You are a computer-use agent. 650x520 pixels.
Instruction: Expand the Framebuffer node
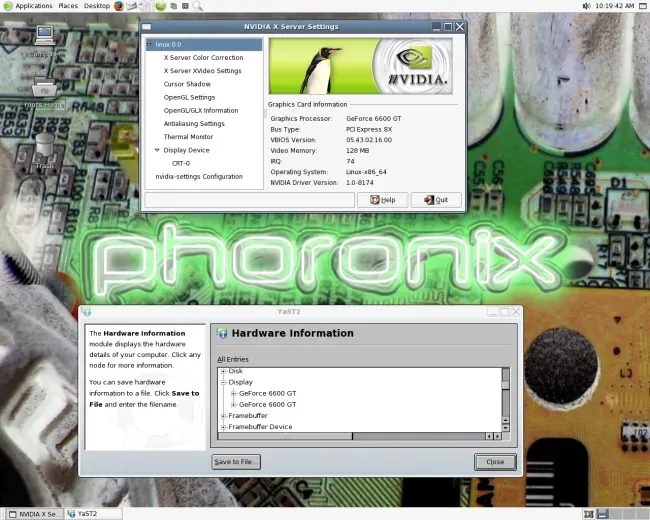point(223,416)
